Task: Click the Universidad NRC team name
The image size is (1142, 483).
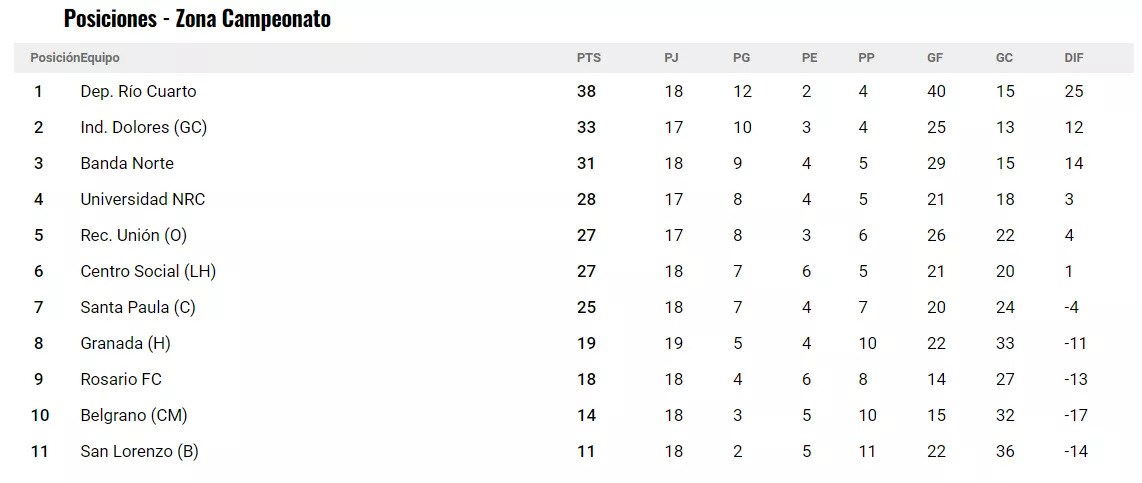Action: pyautogui.click(x=142, y=199)
